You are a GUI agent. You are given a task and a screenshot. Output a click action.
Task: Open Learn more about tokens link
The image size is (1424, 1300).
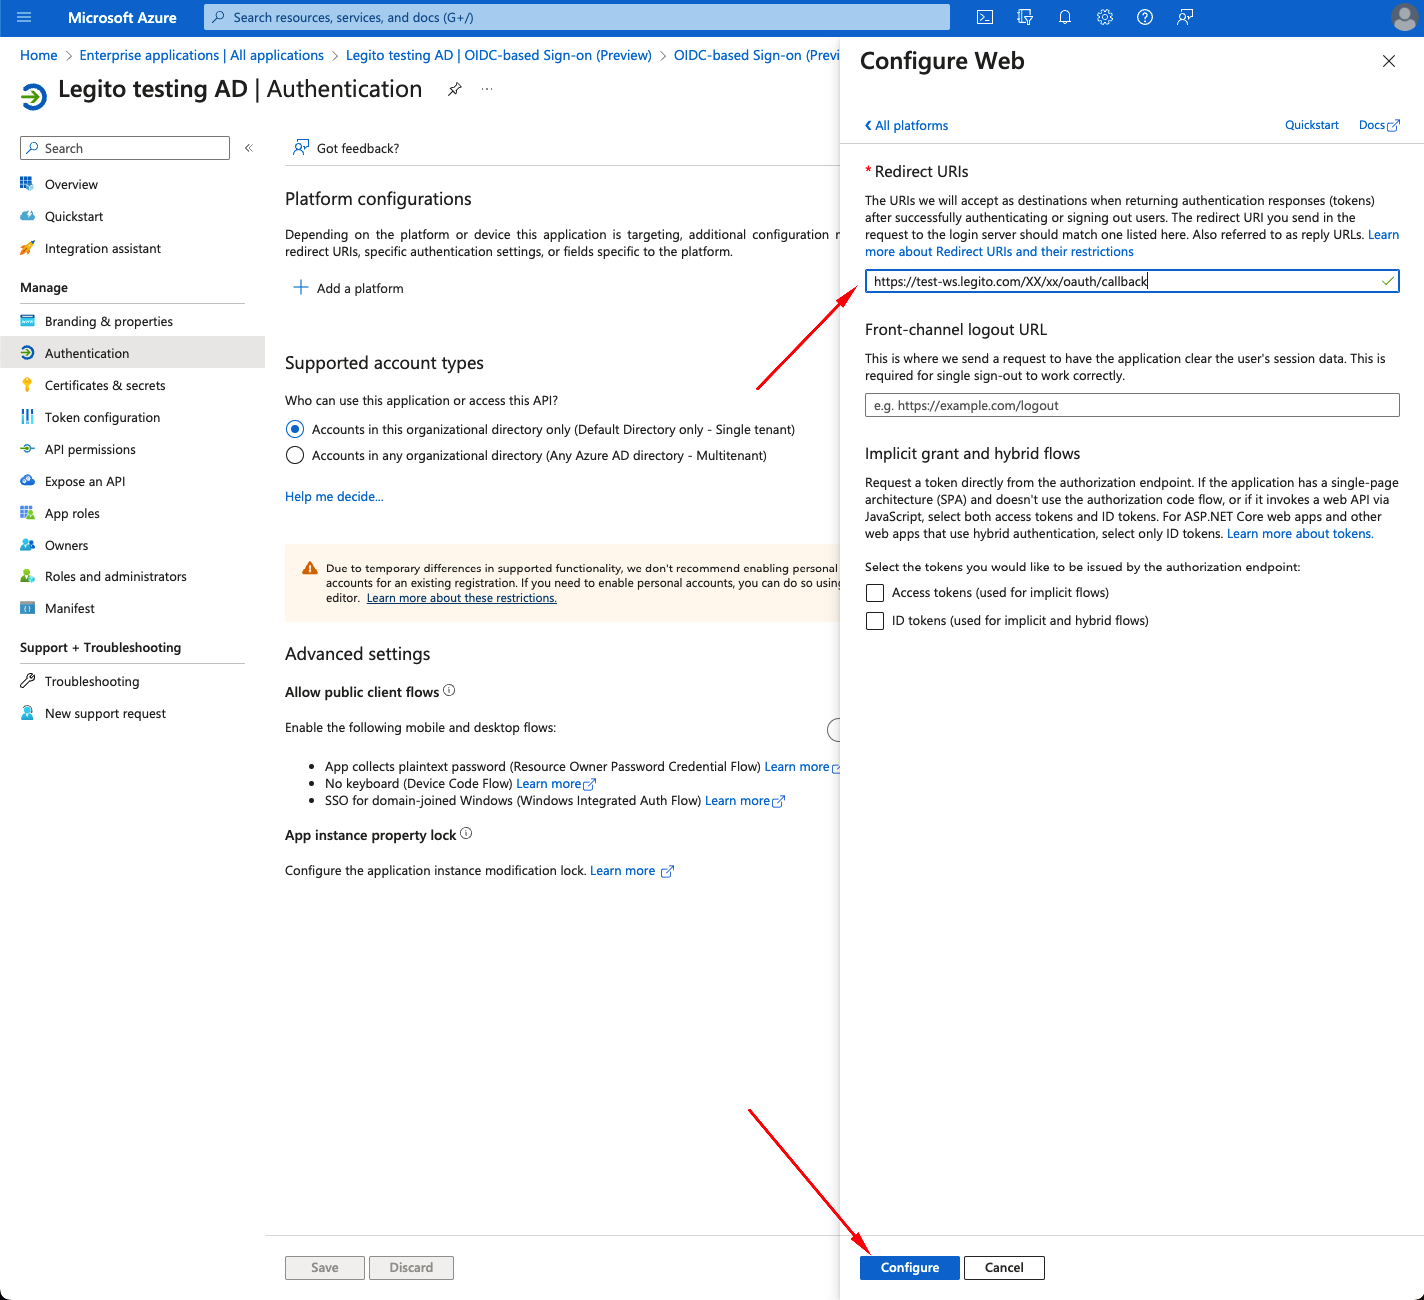point(1300,534)
